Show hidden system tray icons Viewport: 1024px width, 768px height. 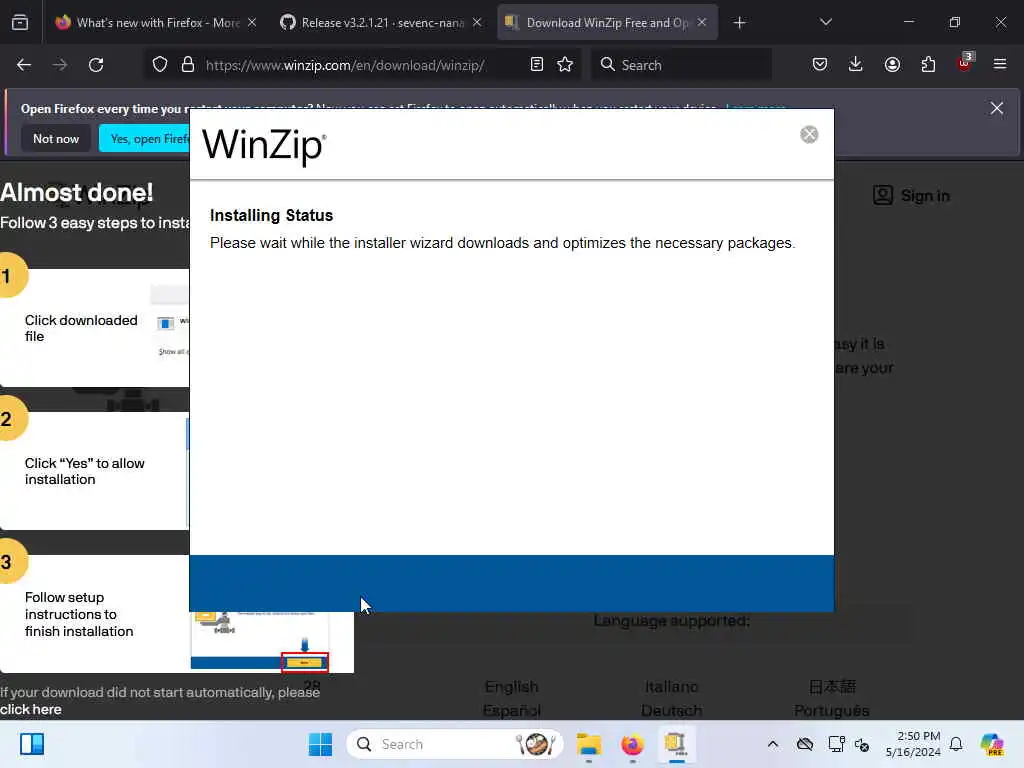tap(773, 744)
